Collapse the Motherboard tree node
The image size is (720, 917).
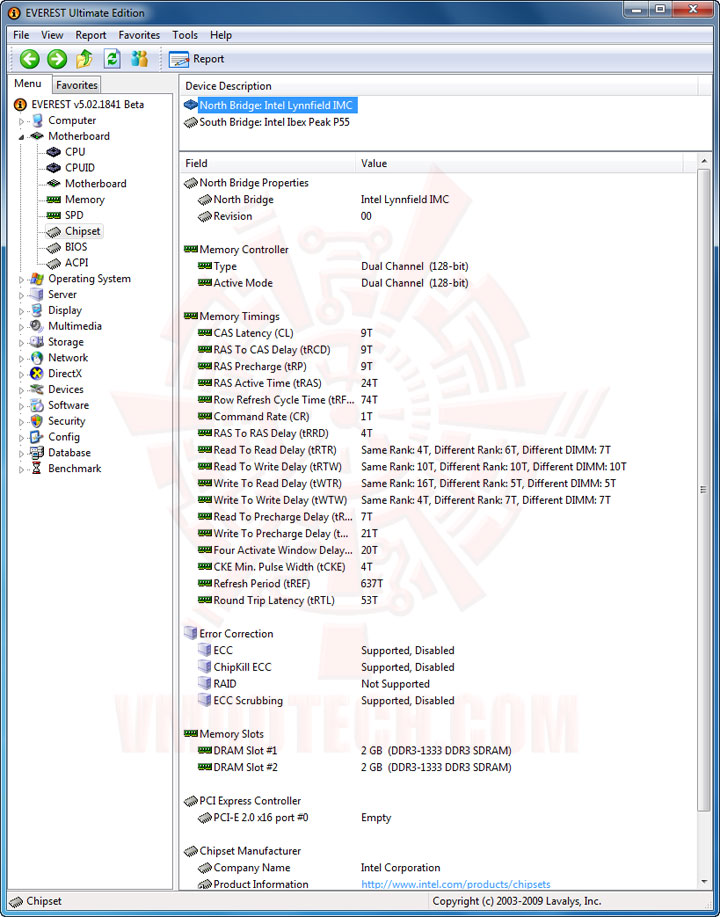[22, 137]
